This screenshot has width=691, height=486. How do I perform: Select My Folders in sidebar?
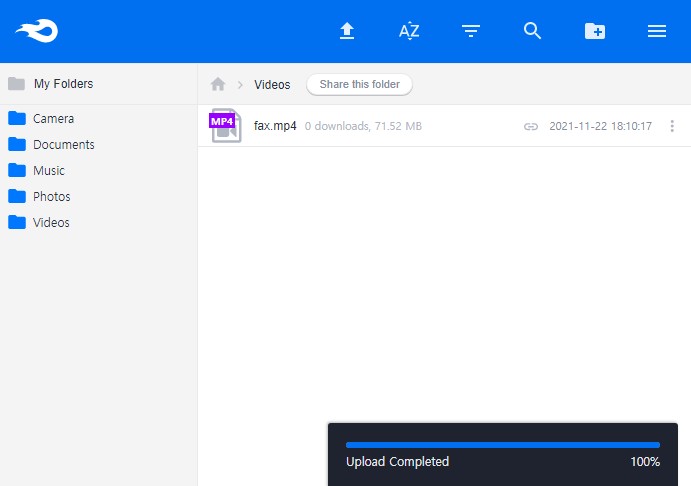click(x=63, y=84)
